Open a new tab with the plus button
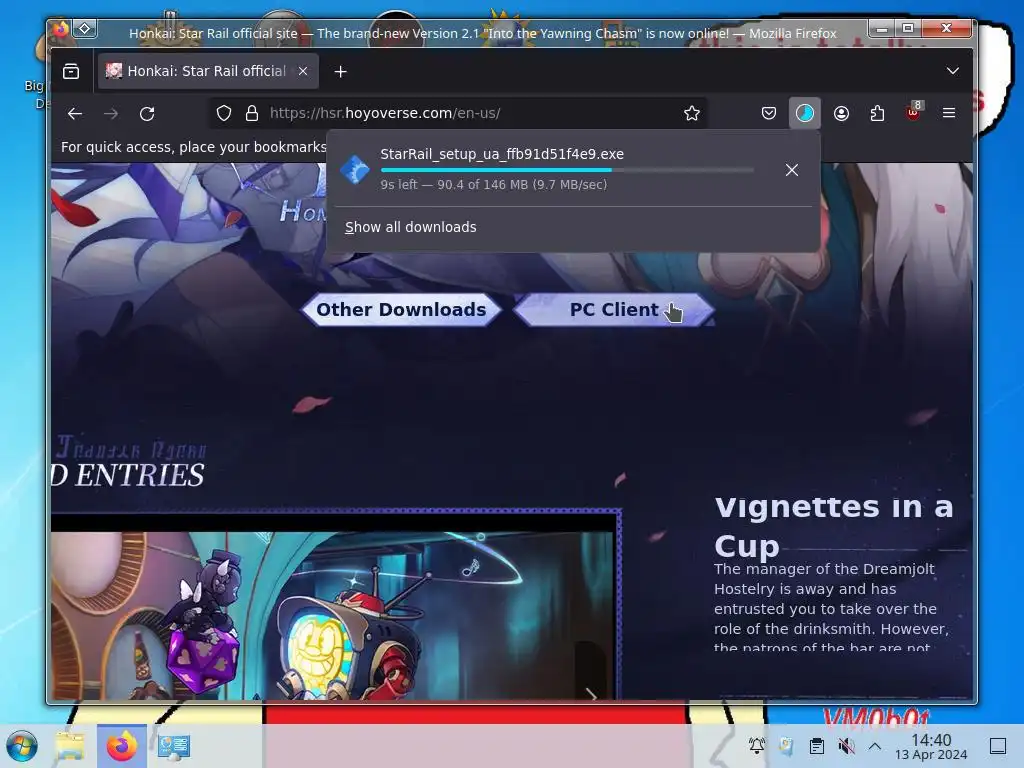The width and height of the screenshot is (1024, 768). (340, 72)
